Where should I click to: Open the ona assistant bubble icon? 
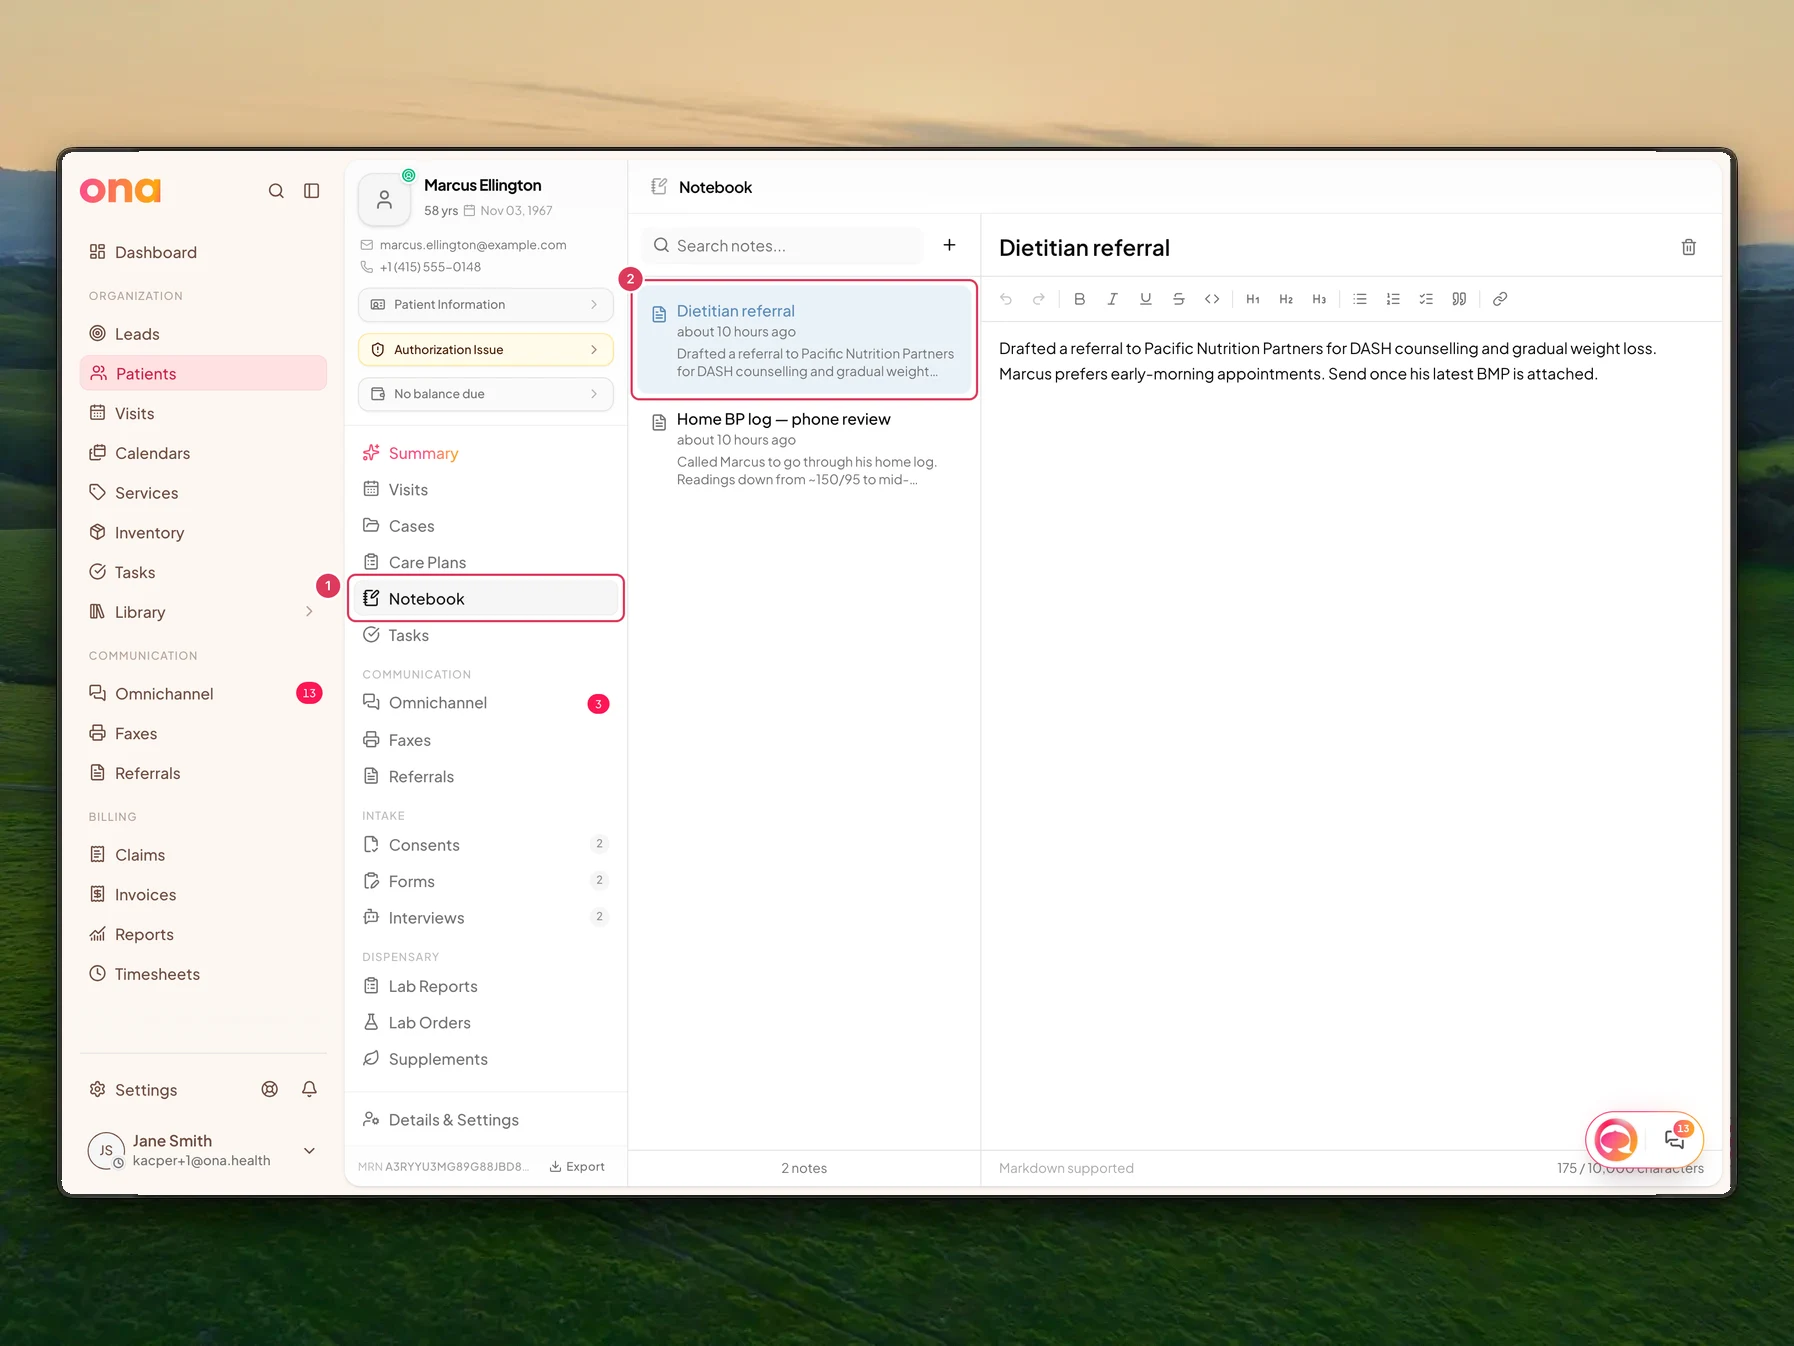[x=1616, y=1139]
